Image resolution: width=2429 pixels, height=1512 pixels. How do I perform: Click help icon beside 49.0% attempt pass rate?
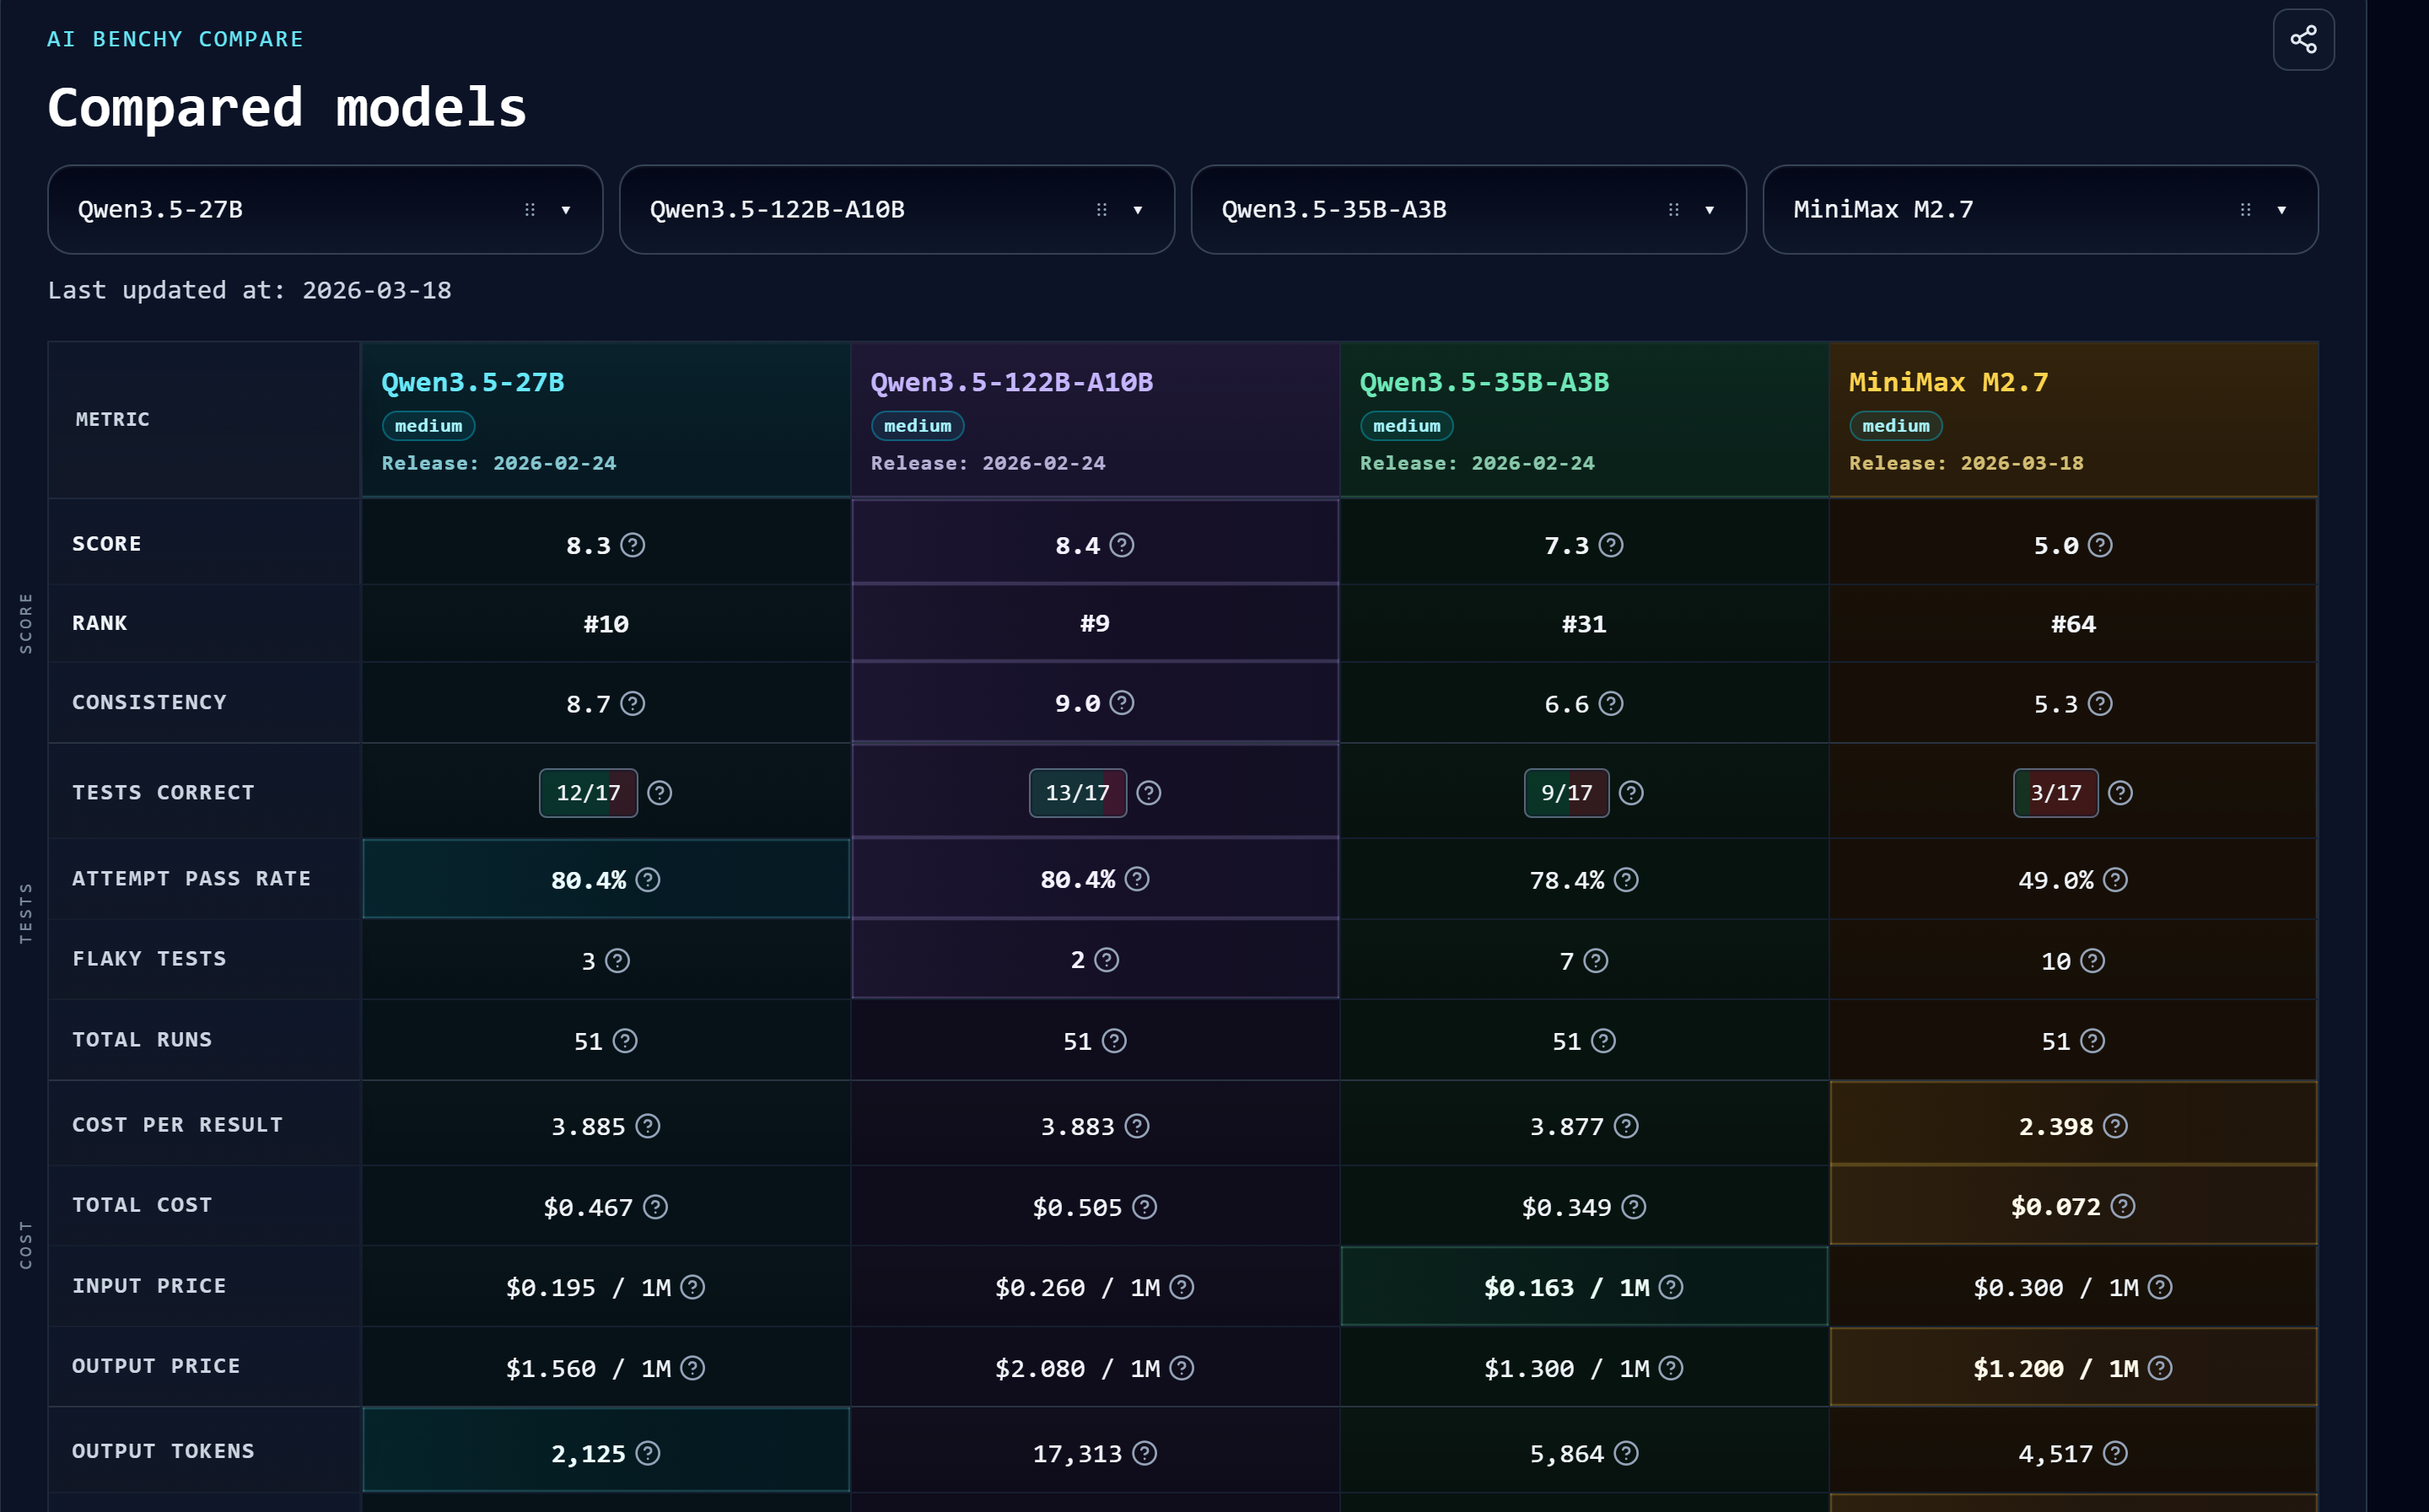[2115, 880]
